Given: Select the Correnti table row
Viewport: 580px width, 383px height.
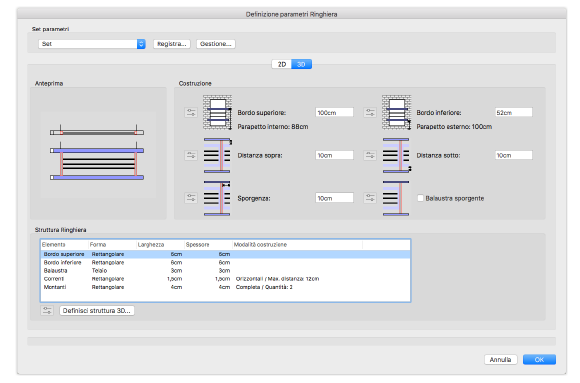Looking at the screenshot, I should point(225,279).
